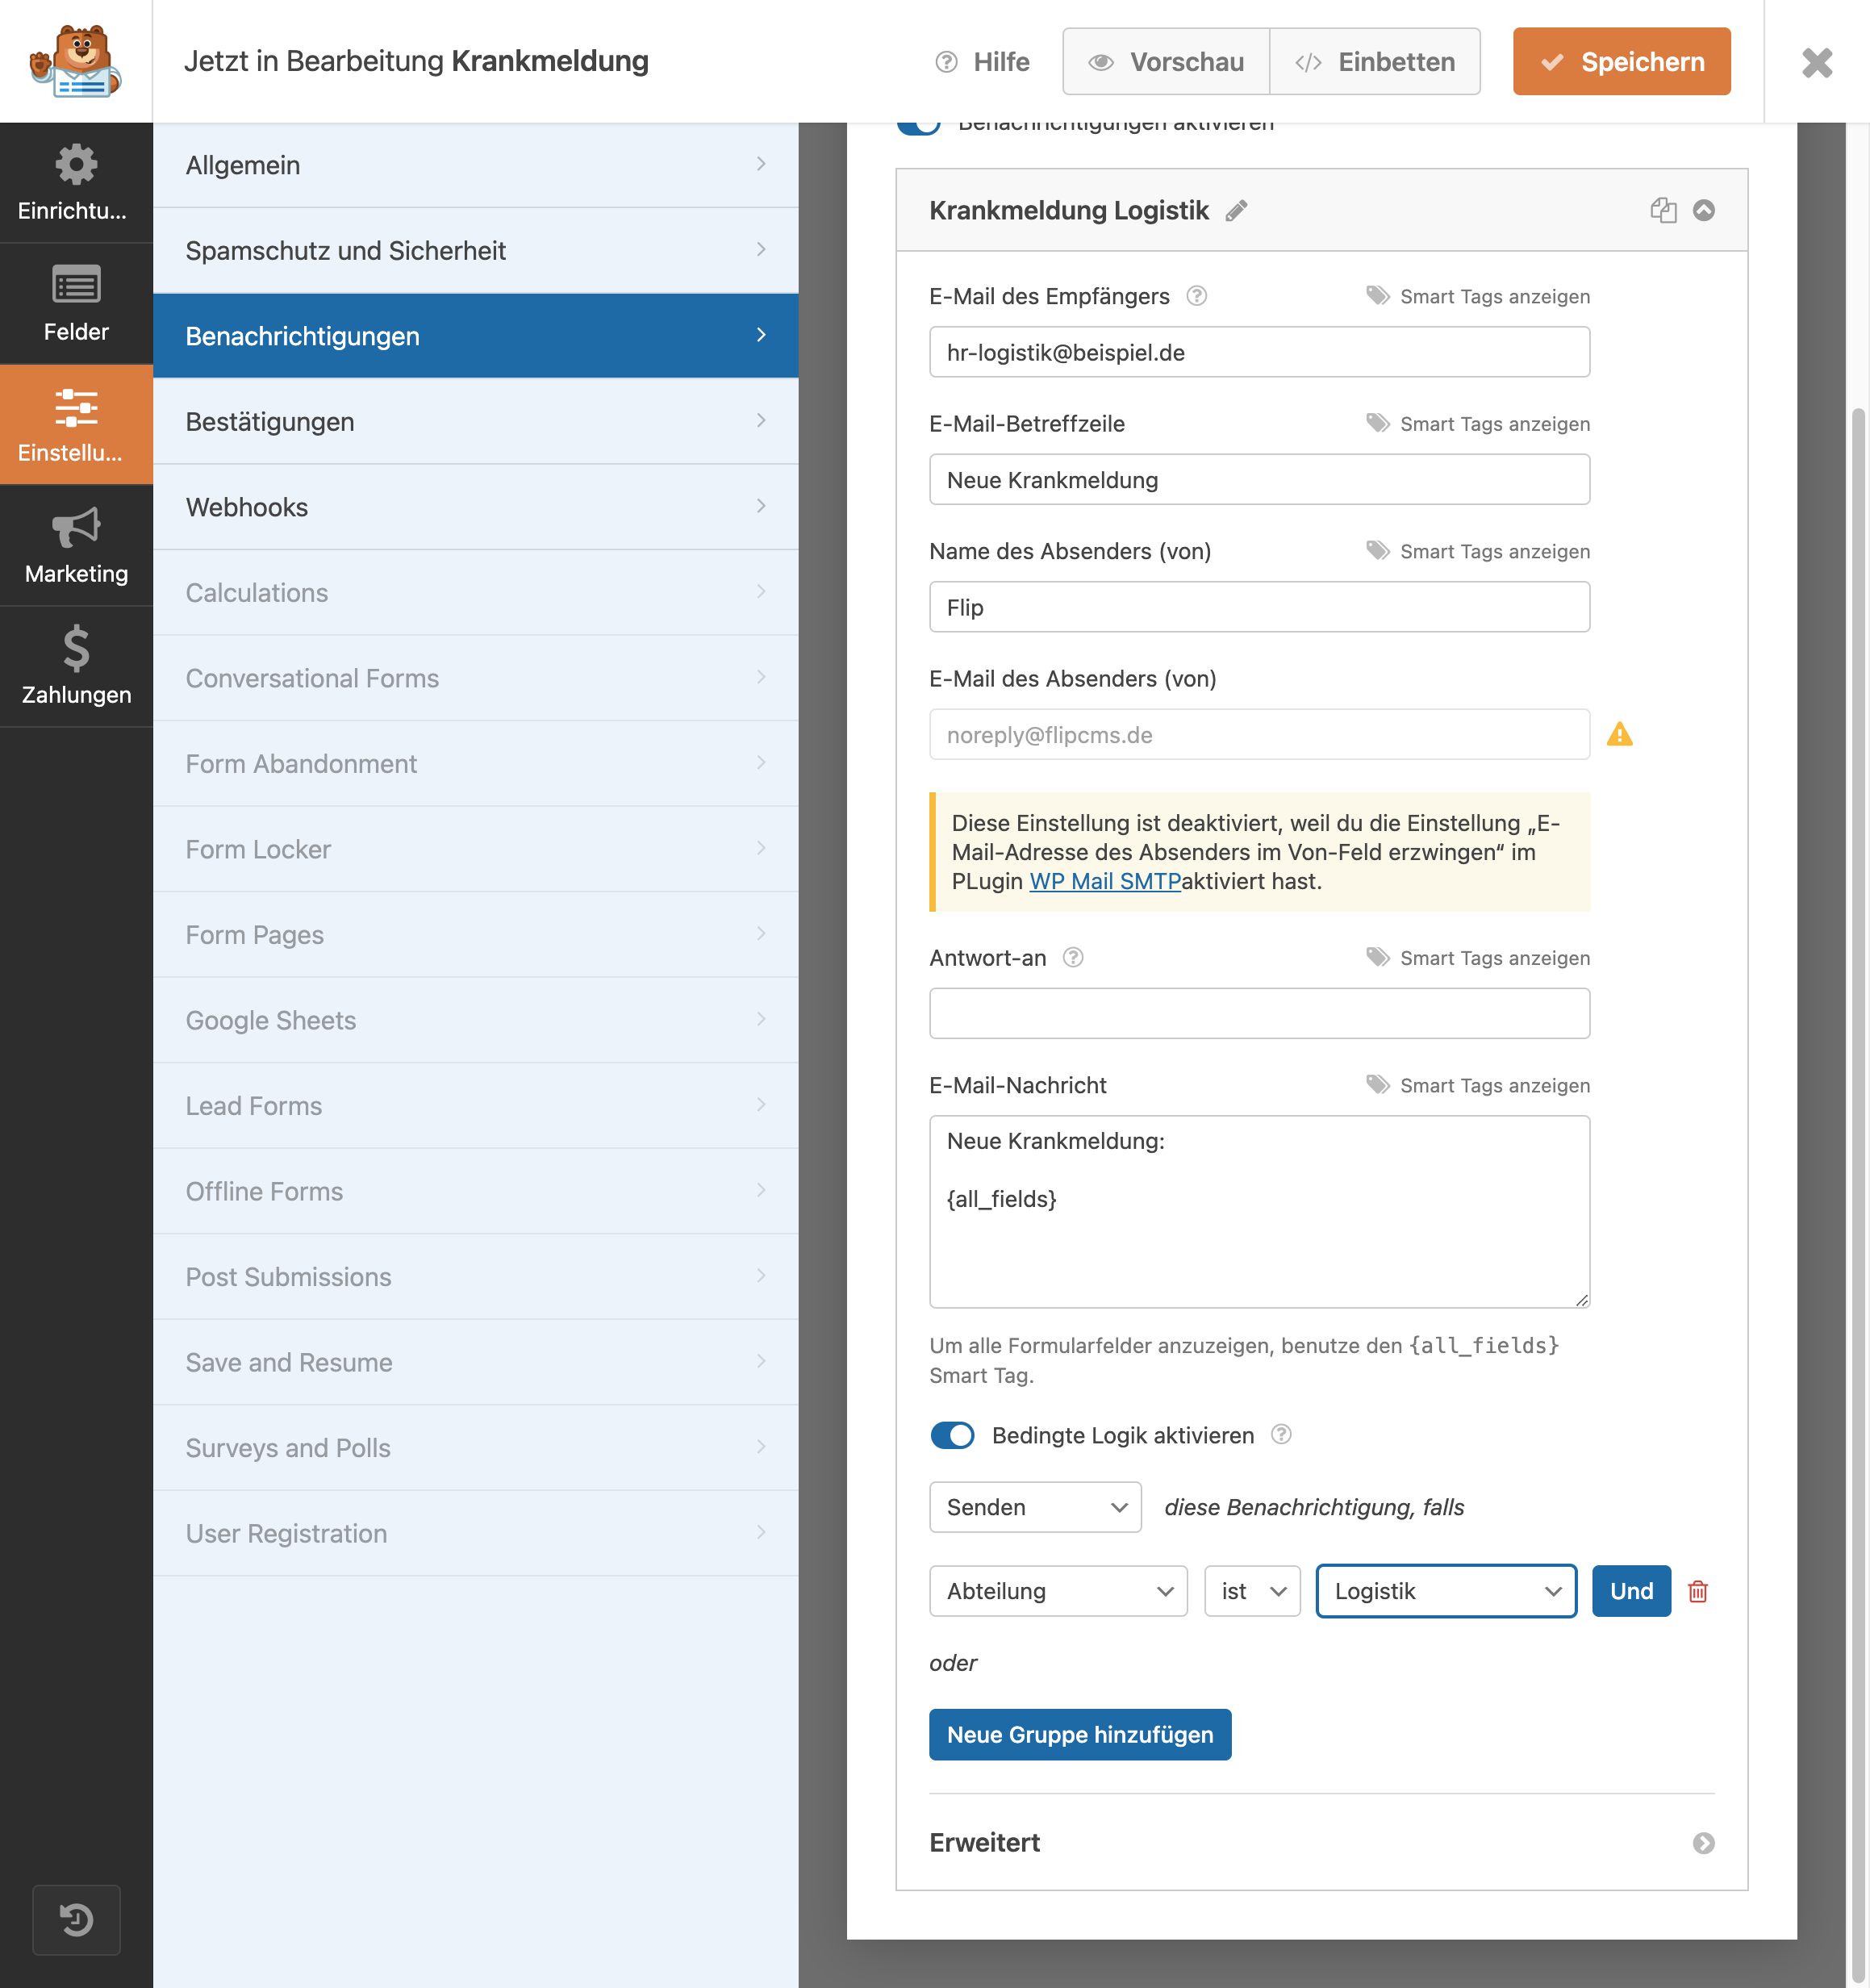Open the Abteilung field dropdown
Image resolution: width=1870 pixels, height=1988 pixels.
(x=1059, y=1591)
